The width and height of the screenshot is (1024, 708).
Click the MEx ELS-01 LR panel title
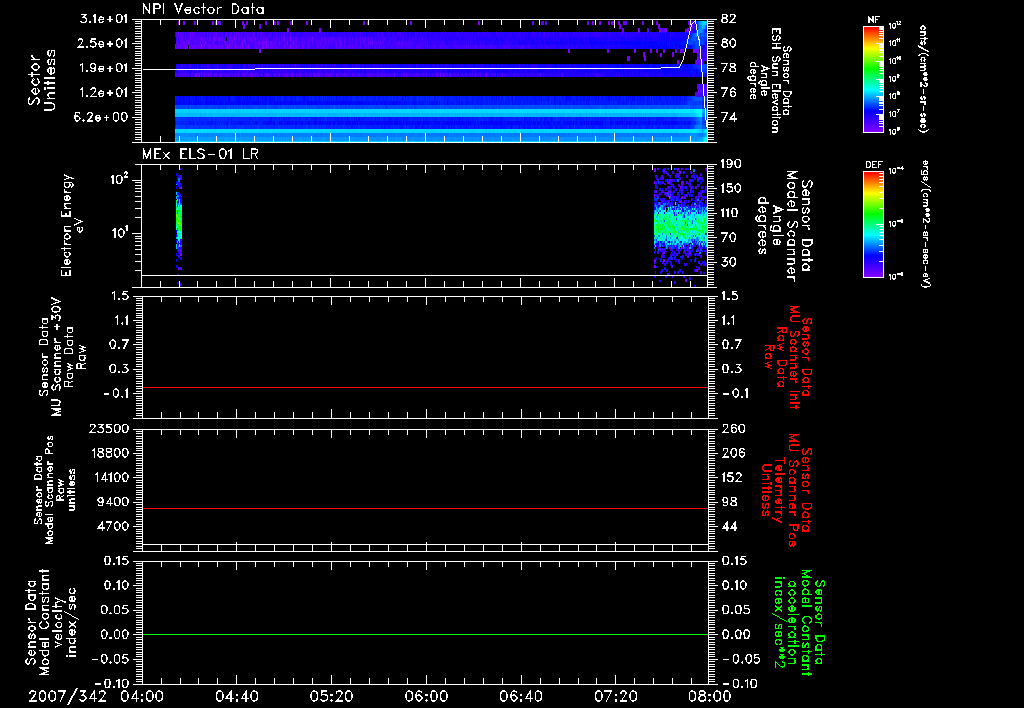click(200, 154)
